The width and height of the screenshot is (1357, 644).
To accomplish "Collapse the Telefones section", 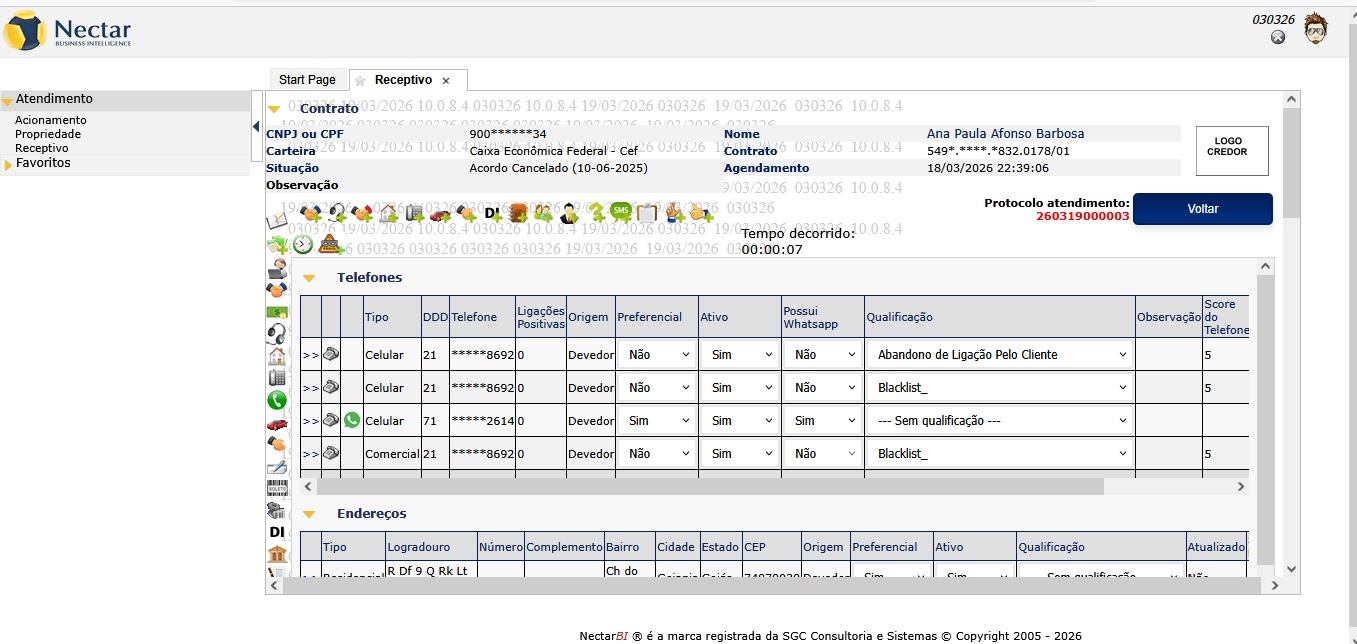I will coord(309,278).
